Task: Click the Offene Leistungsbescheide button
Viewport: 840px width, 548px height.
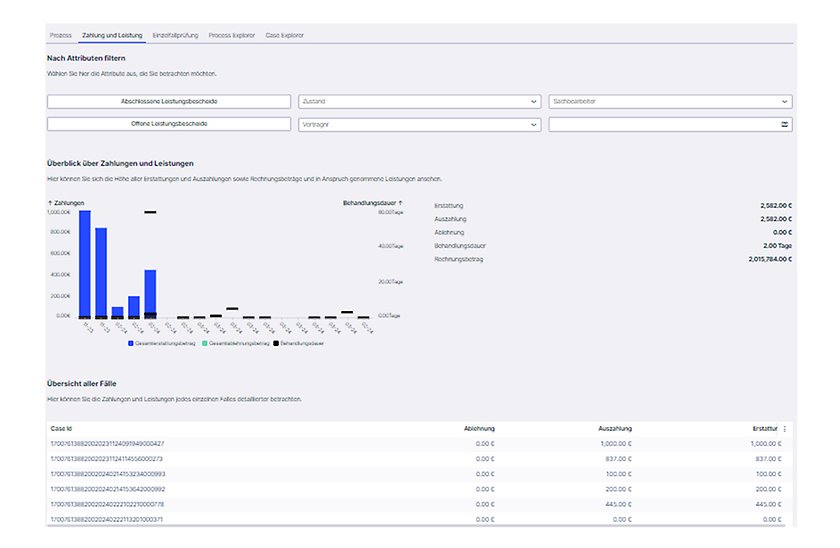Action: tap(169, 124)
